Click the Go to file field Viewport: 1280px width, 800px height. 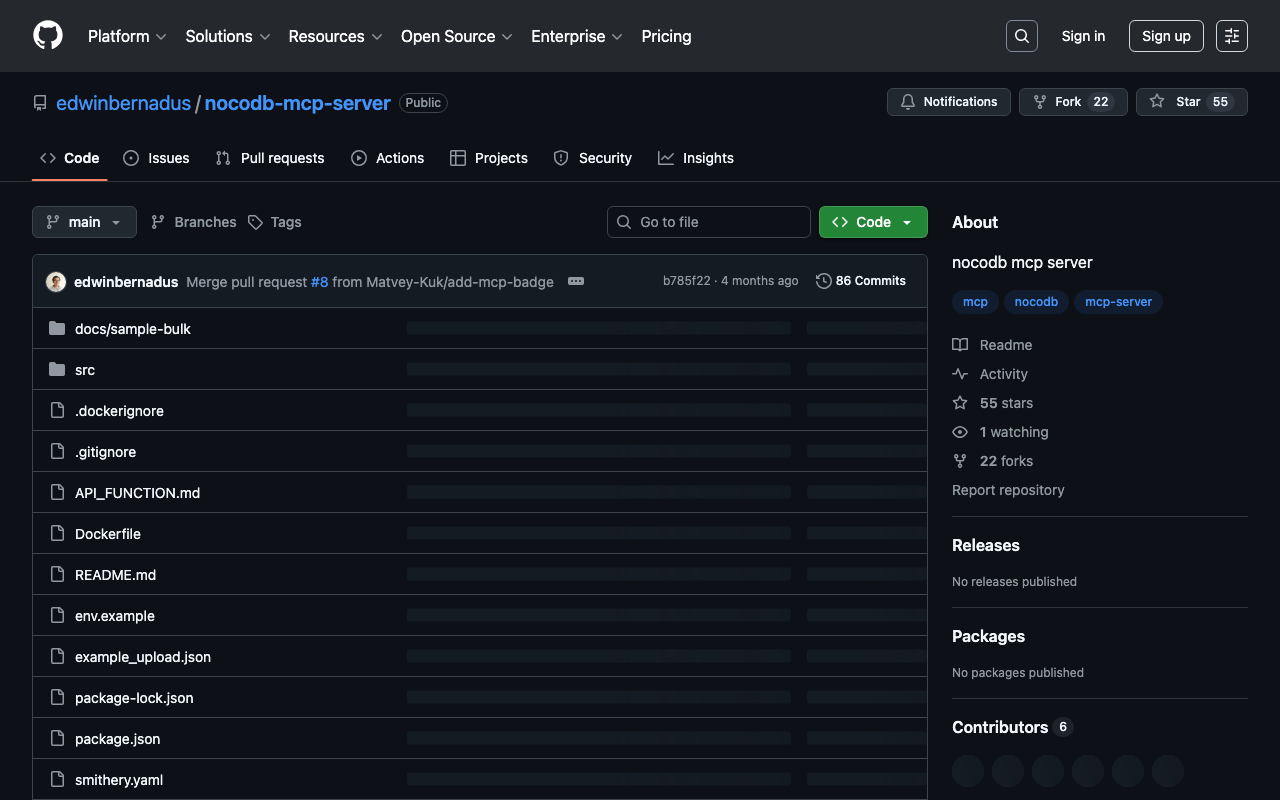(x=709, y=222)
